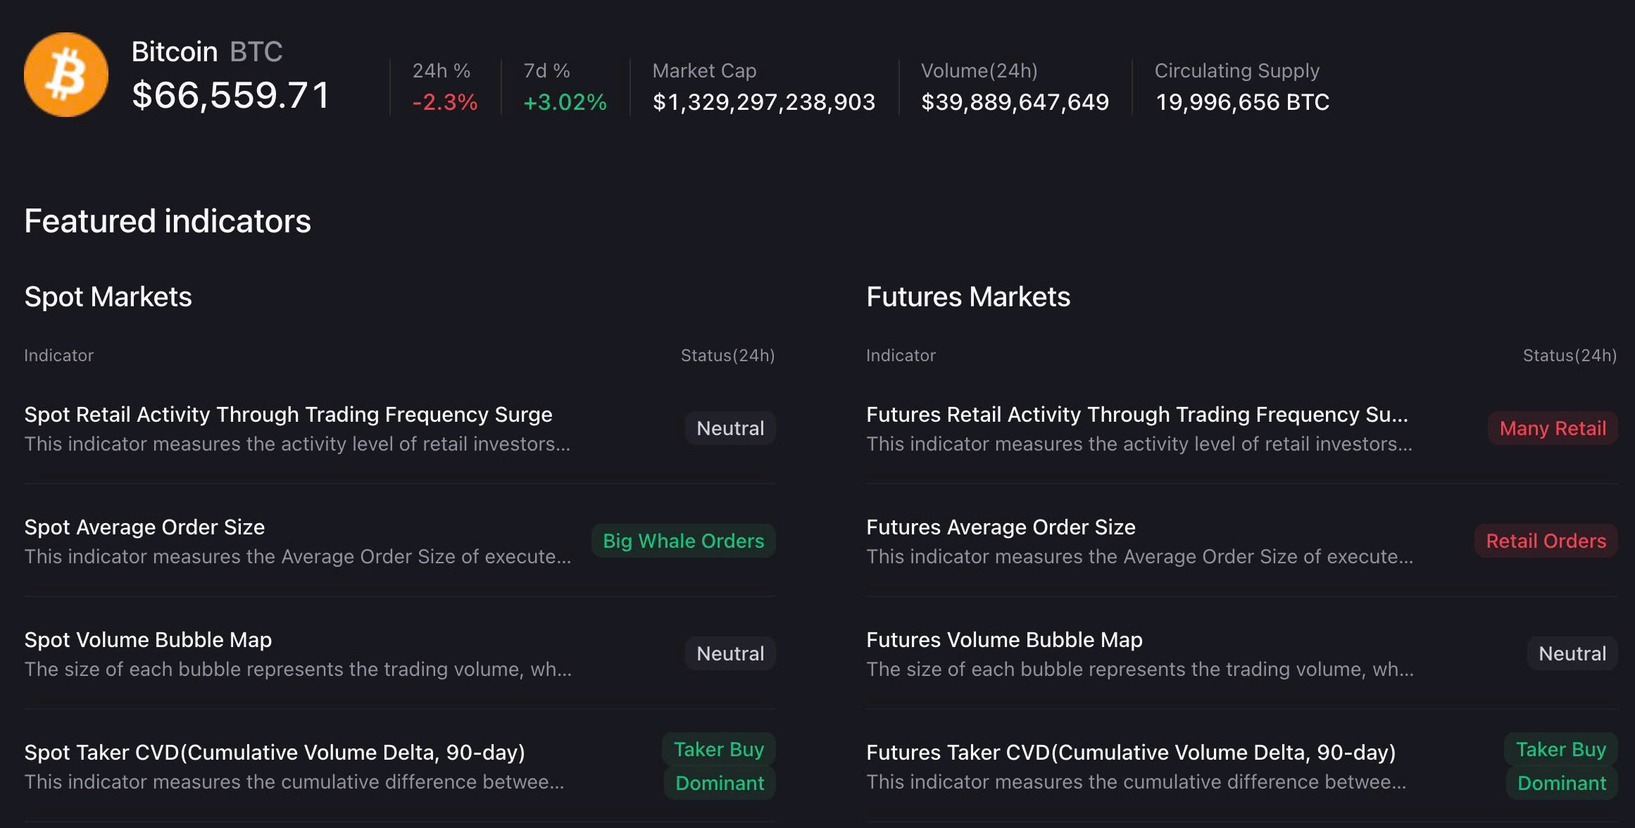
Task: Open Futures Retail Activity Through Trading Frequency indicator
Action: coord(1136,414)
